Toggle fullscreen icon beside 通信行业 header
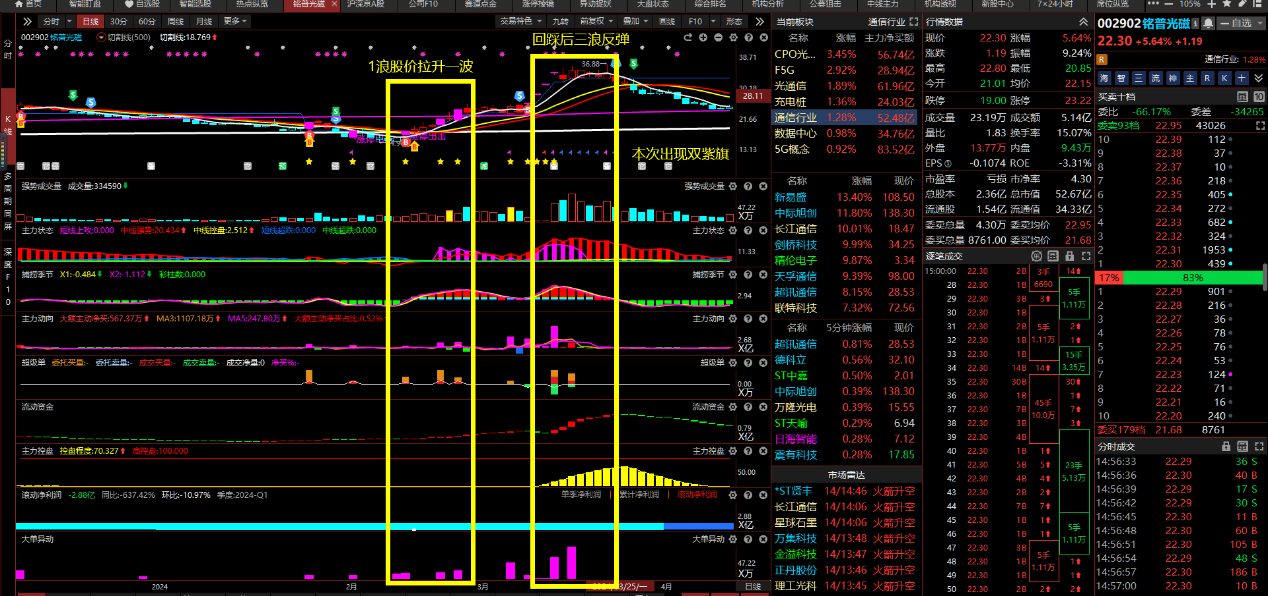The width and height of the screenshot is (1268, 596). click(x=913, y=21)
